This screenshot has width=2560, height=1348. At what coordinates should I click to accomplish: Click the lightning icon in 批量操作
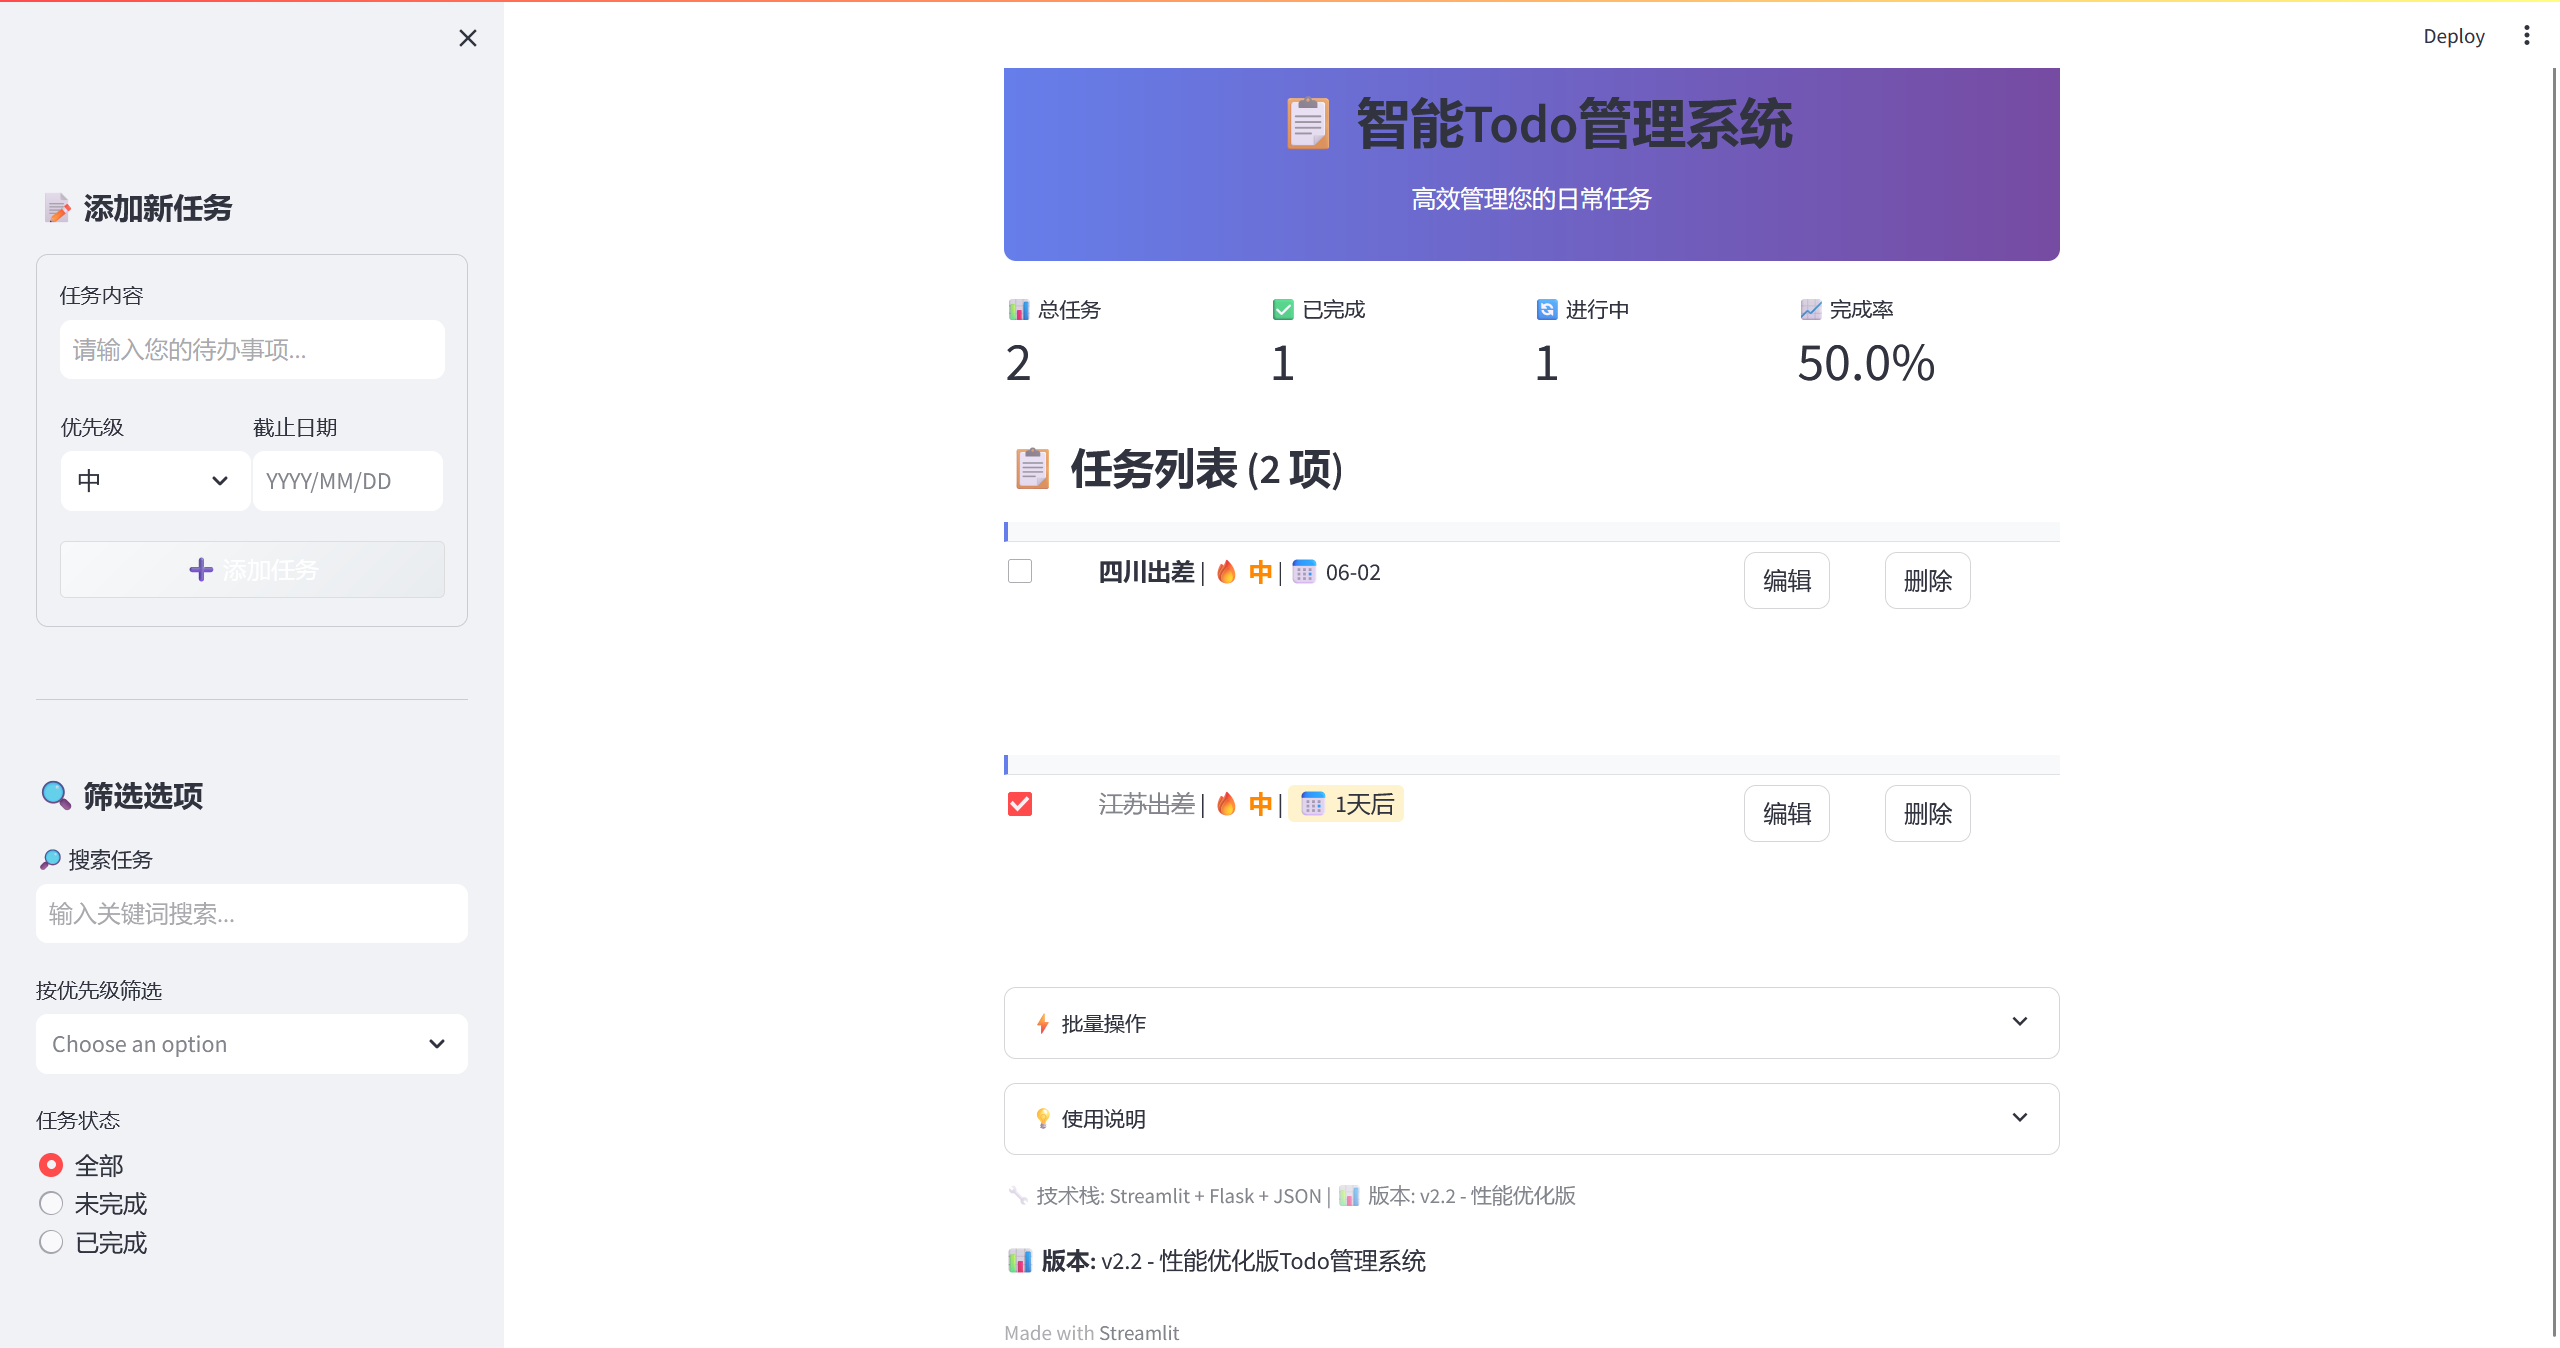[x=1042, y=1023]
